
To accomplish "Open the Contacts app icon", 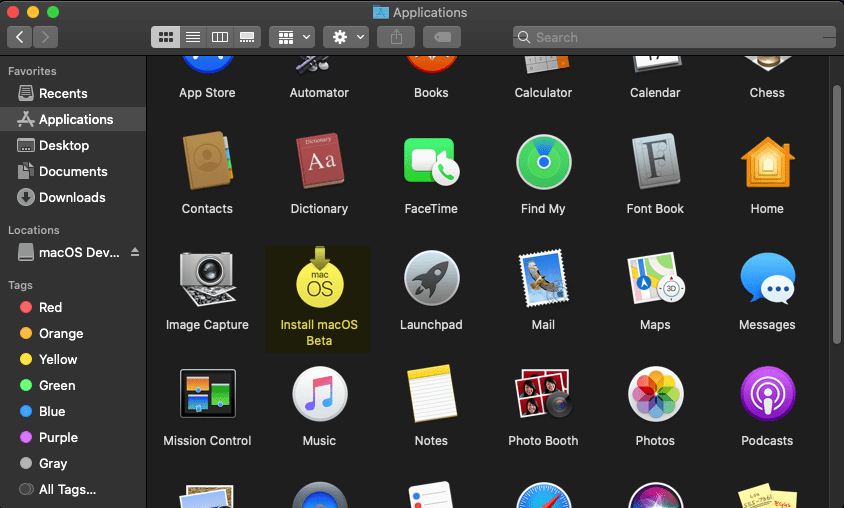I will [x=207, y=160].
